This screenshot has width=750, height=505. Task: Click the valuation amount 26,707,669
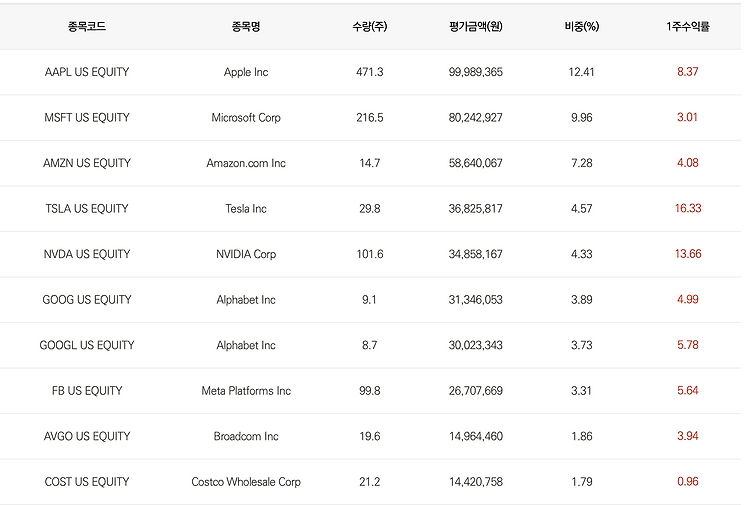tap(475, 391)
